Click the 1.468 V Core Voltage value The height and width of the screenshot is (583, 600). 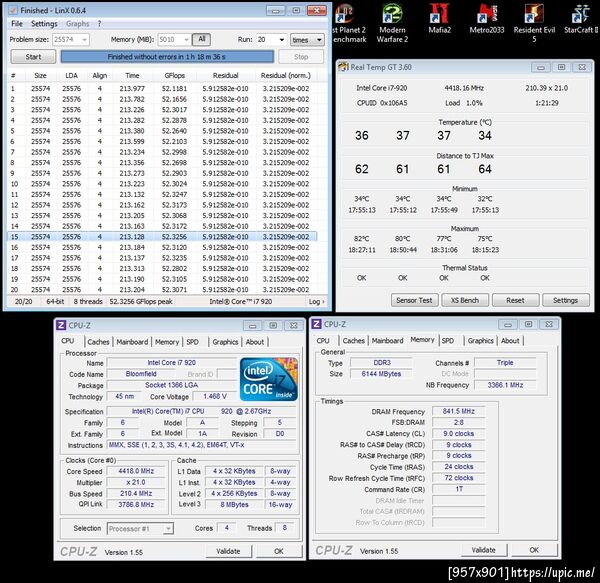(215, 396)
